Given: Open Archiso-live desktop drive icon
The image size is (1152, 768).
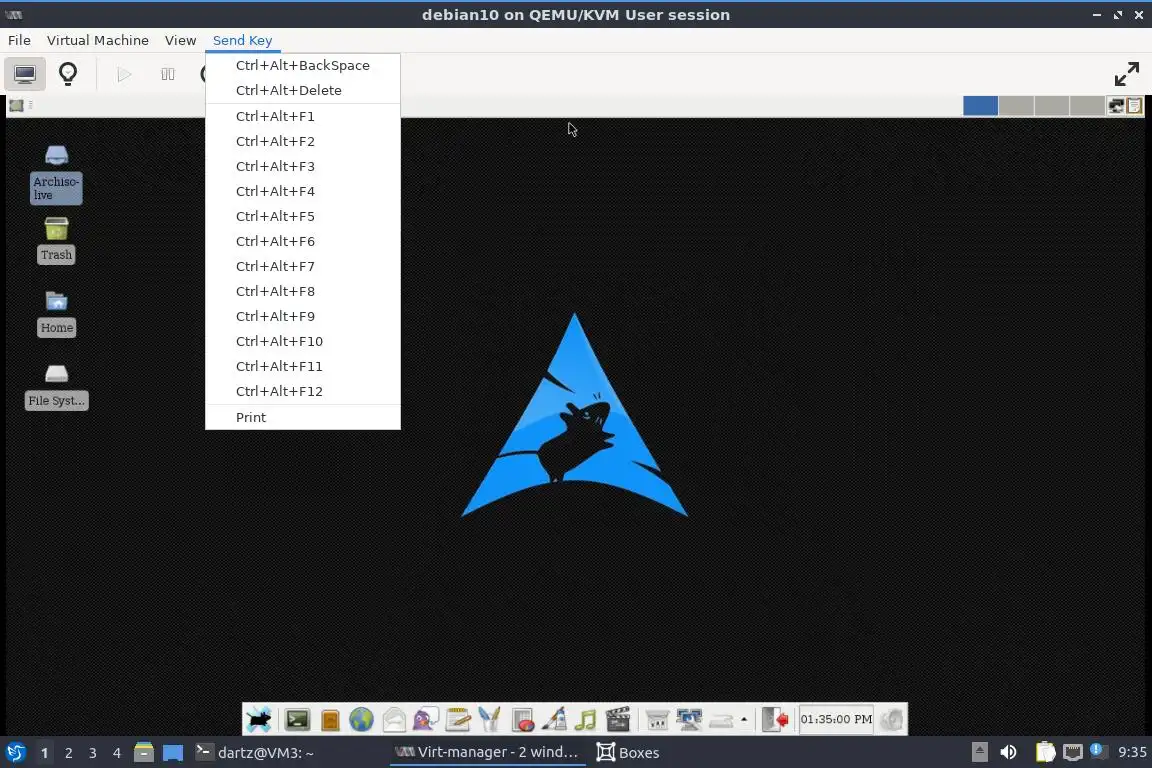Looking at the screenshot, I should pyautogui.click(x=57, y=173).
